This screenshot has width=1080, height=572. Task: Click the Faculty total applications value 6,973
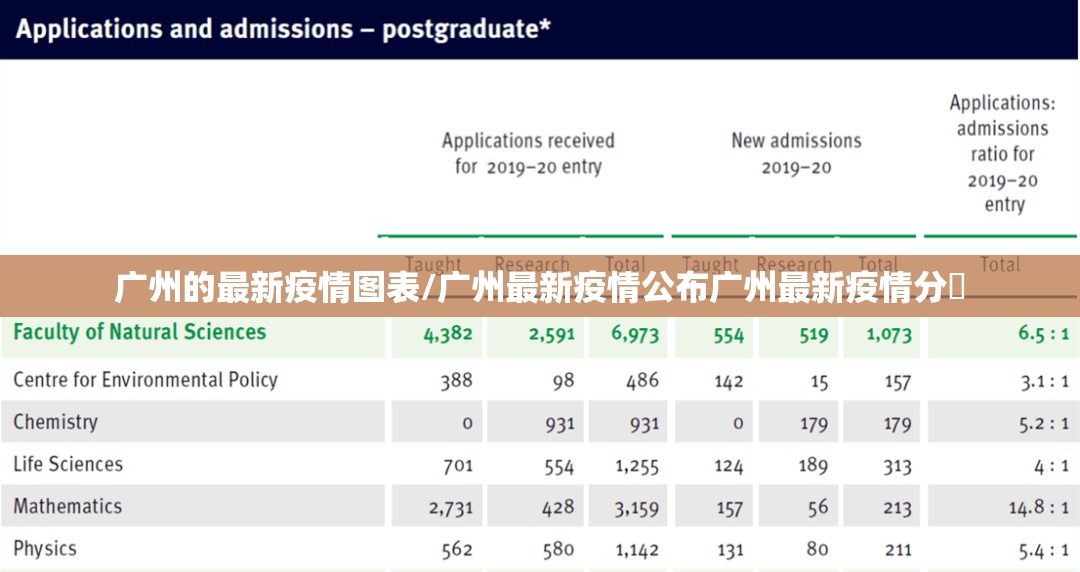point(636,335)
